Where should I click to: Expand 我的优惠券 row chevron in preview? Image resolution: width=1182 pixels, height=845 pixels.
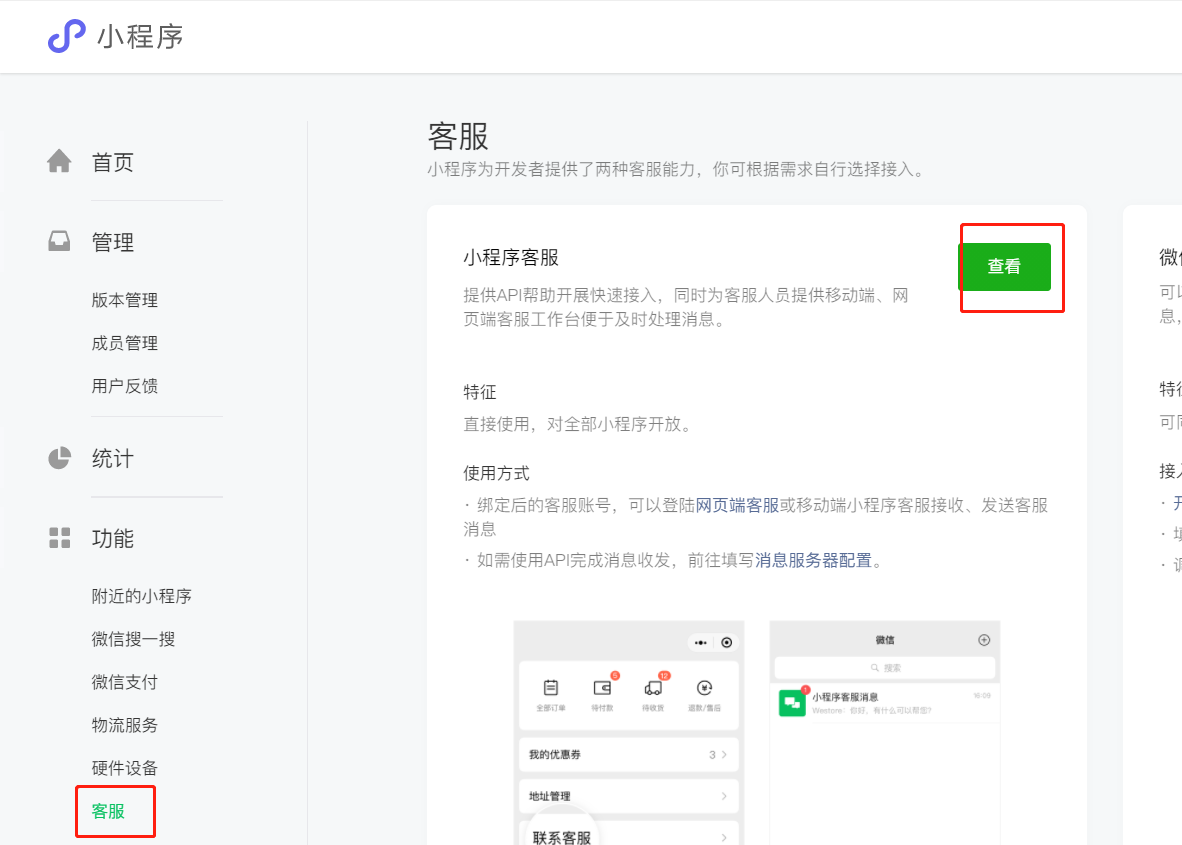[723, 755]
